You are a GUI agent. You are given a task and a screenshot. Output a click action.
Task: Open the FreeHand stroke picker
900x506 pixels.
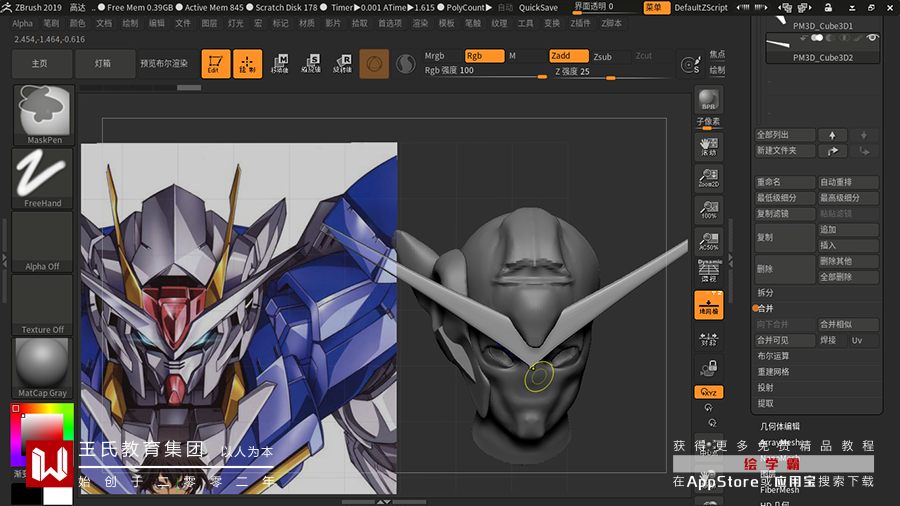point(42,178)
